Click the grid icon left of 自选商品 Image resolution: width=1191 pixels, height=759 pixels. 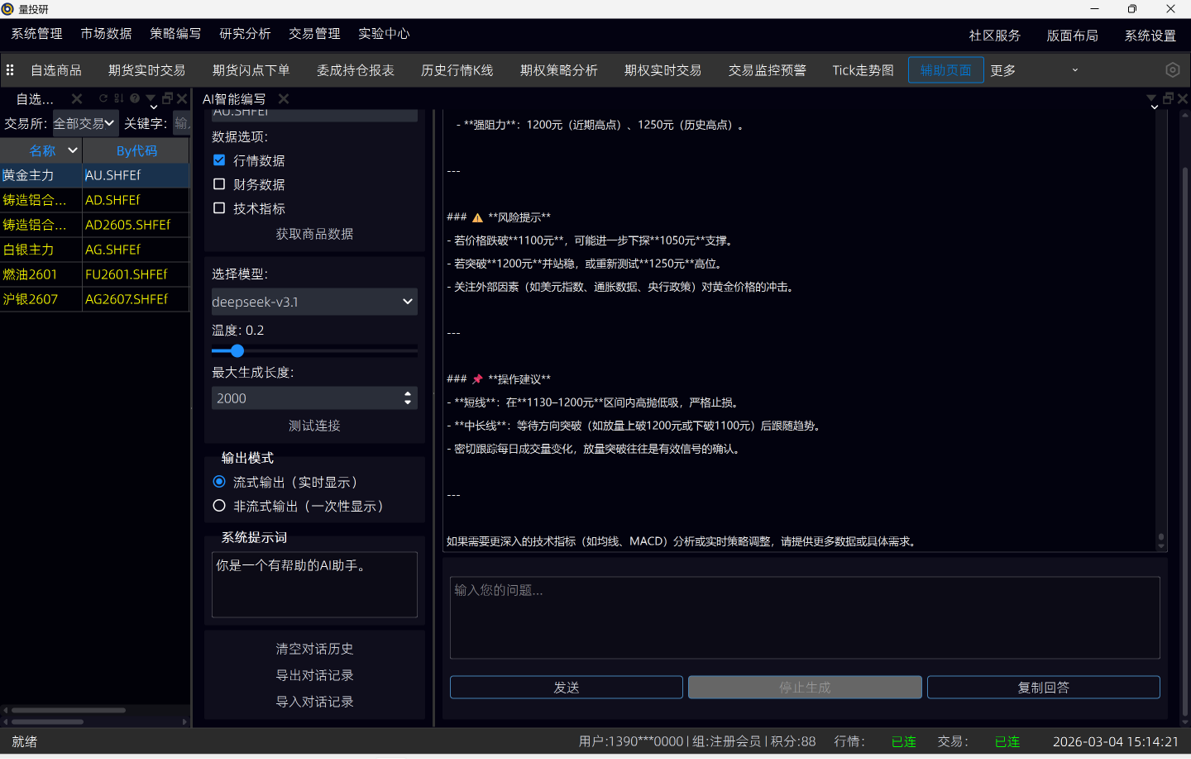tap(10, 70)
